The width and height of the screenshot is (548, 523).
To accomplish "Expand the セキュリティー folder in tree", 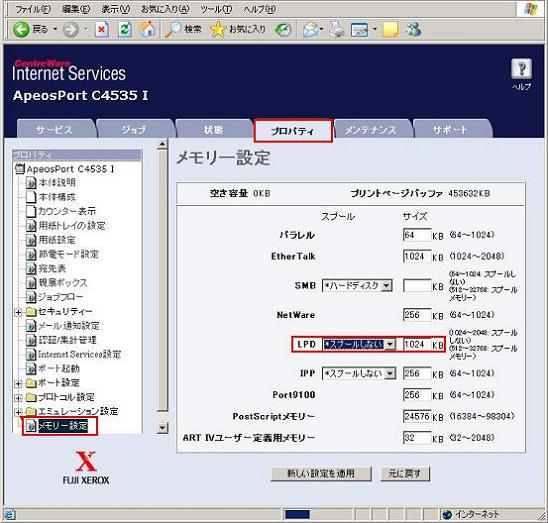I will [18, 312].
